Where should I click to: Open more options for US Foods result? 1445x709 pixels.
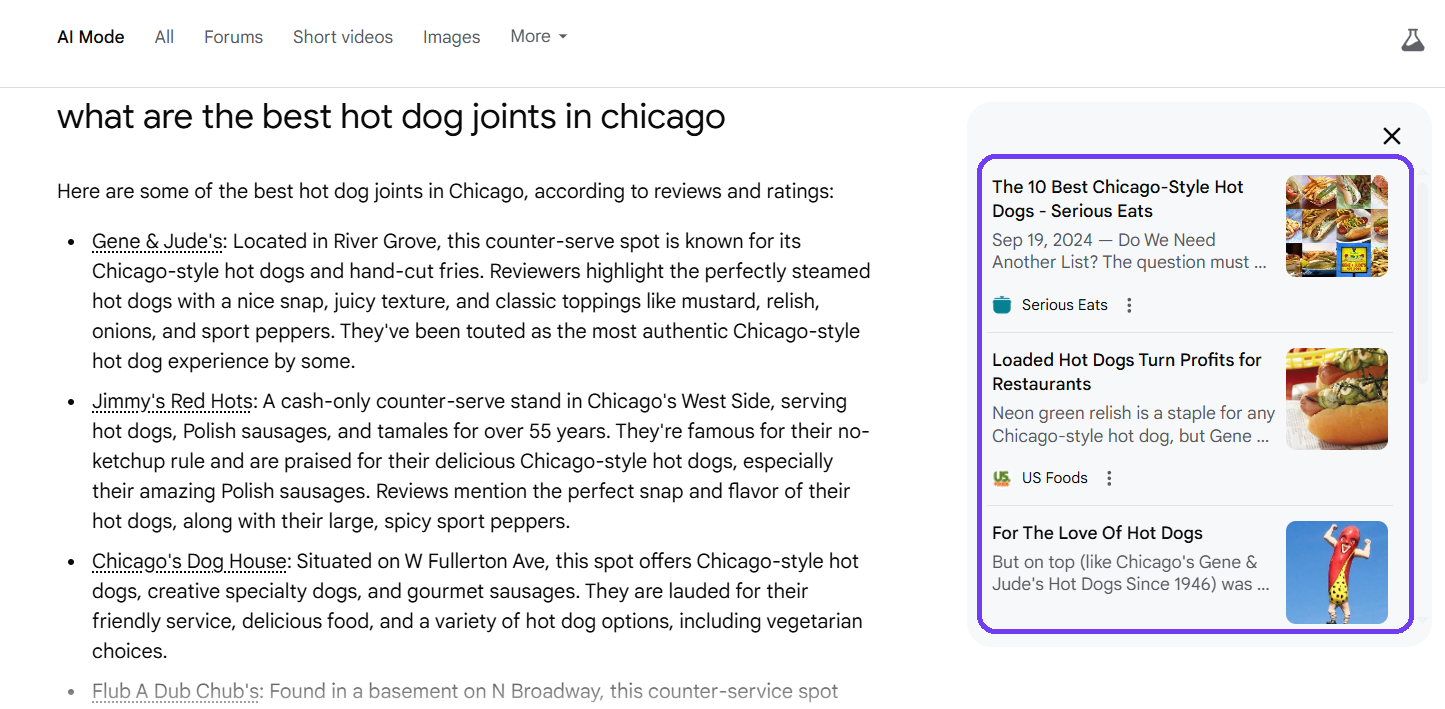(x=1109, y=478)
